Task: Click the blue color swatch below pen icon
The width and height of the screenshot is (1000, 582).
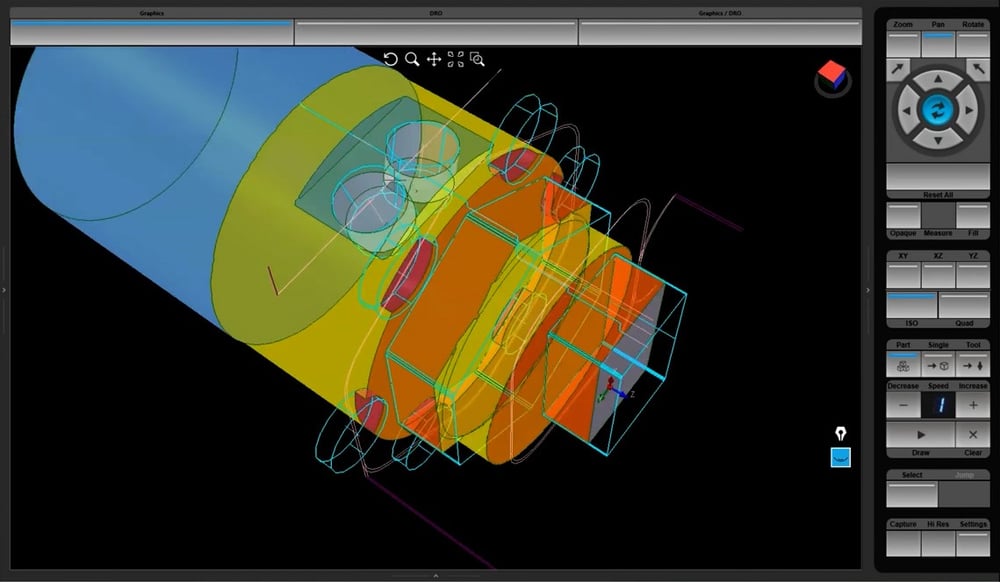Action: click(x=841, y=458)
